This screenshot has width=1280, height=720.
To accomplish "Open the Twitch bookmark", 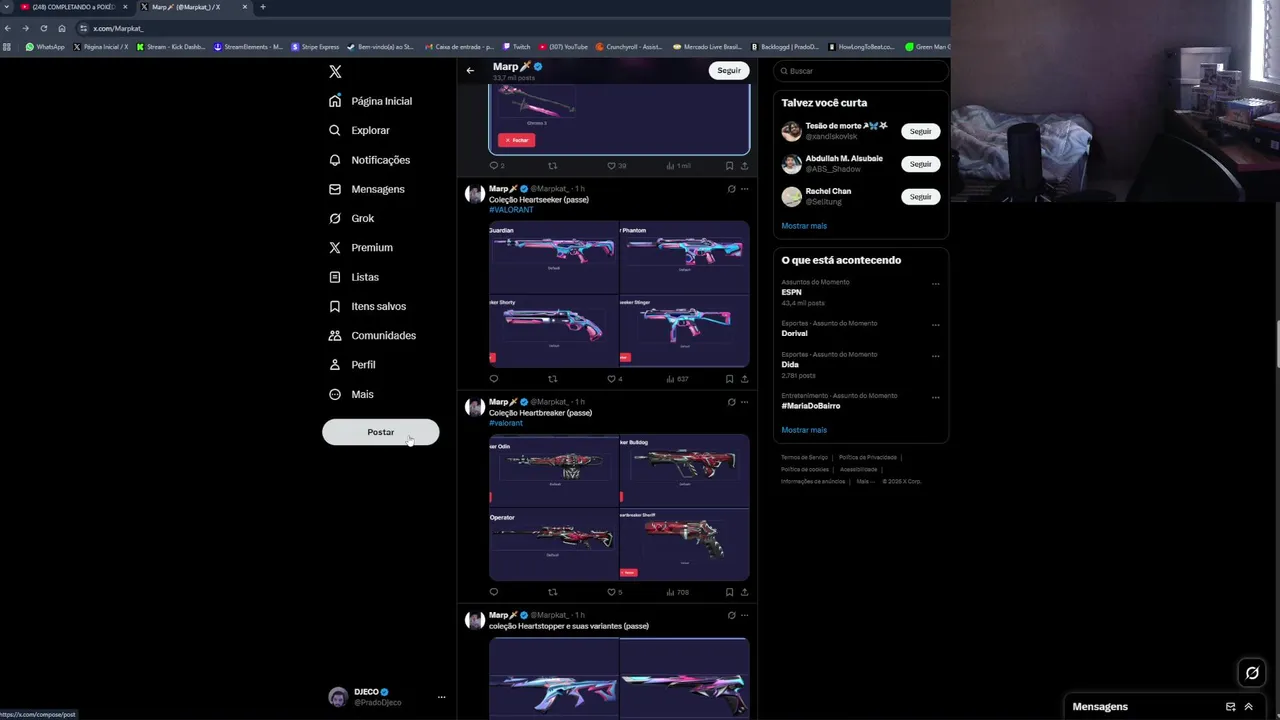I will click(x=517, y=47).
